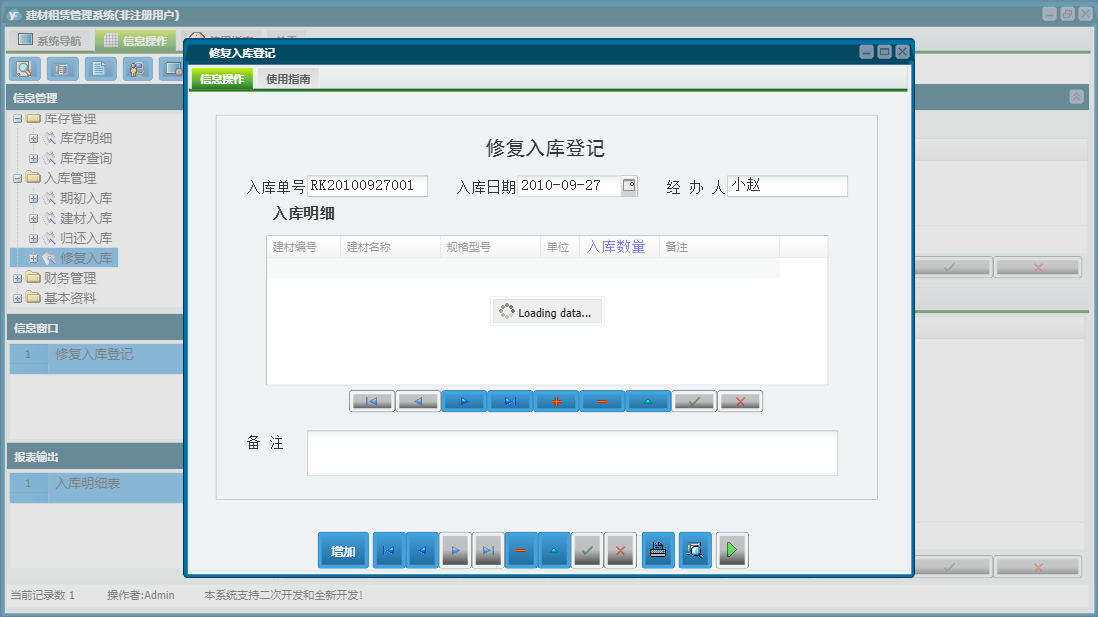Open the calendar picker for 入库日期

pyautogui.click(x=629, y=186)
